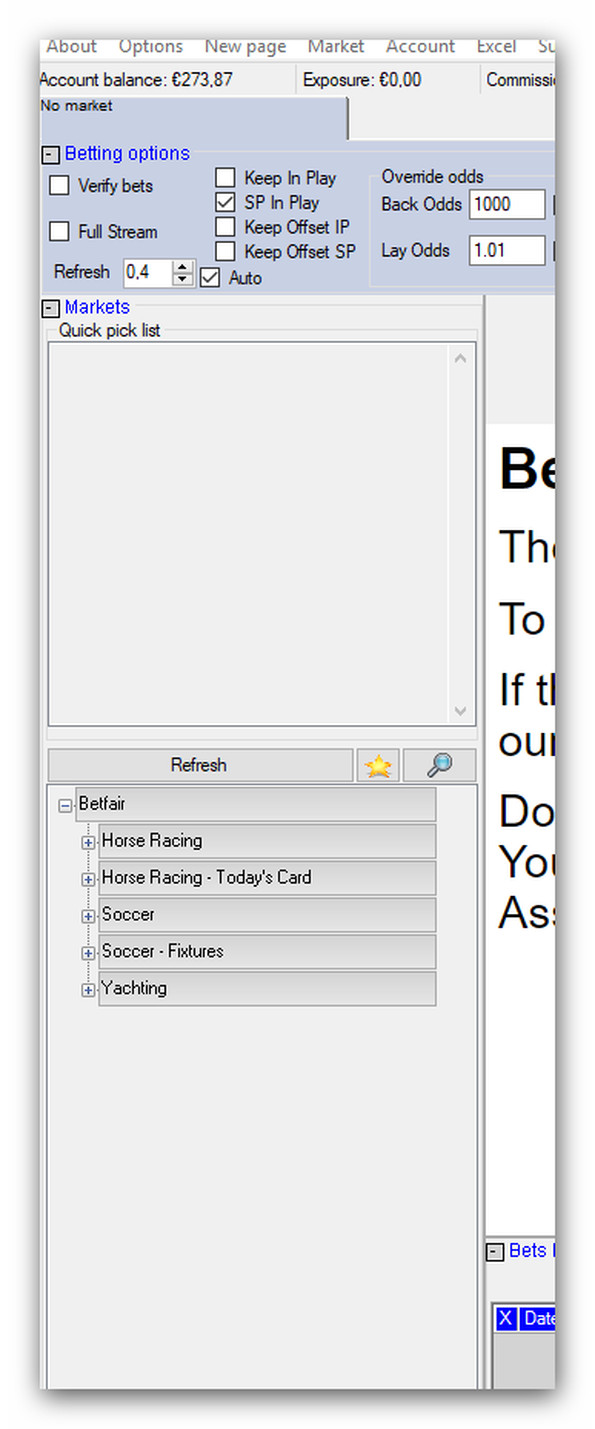Click the Refresh markets button
595x1429 pixels.
click(200, 765)
